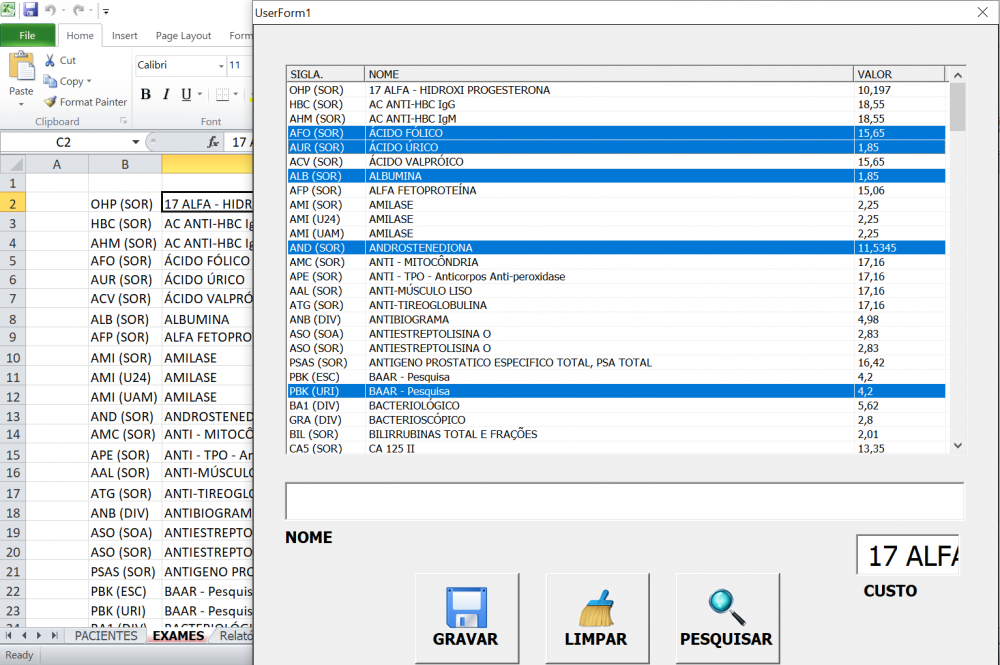Switch to the Insert ribbon tab
Screen dimensions: 1000x665
tap(125, 36)
